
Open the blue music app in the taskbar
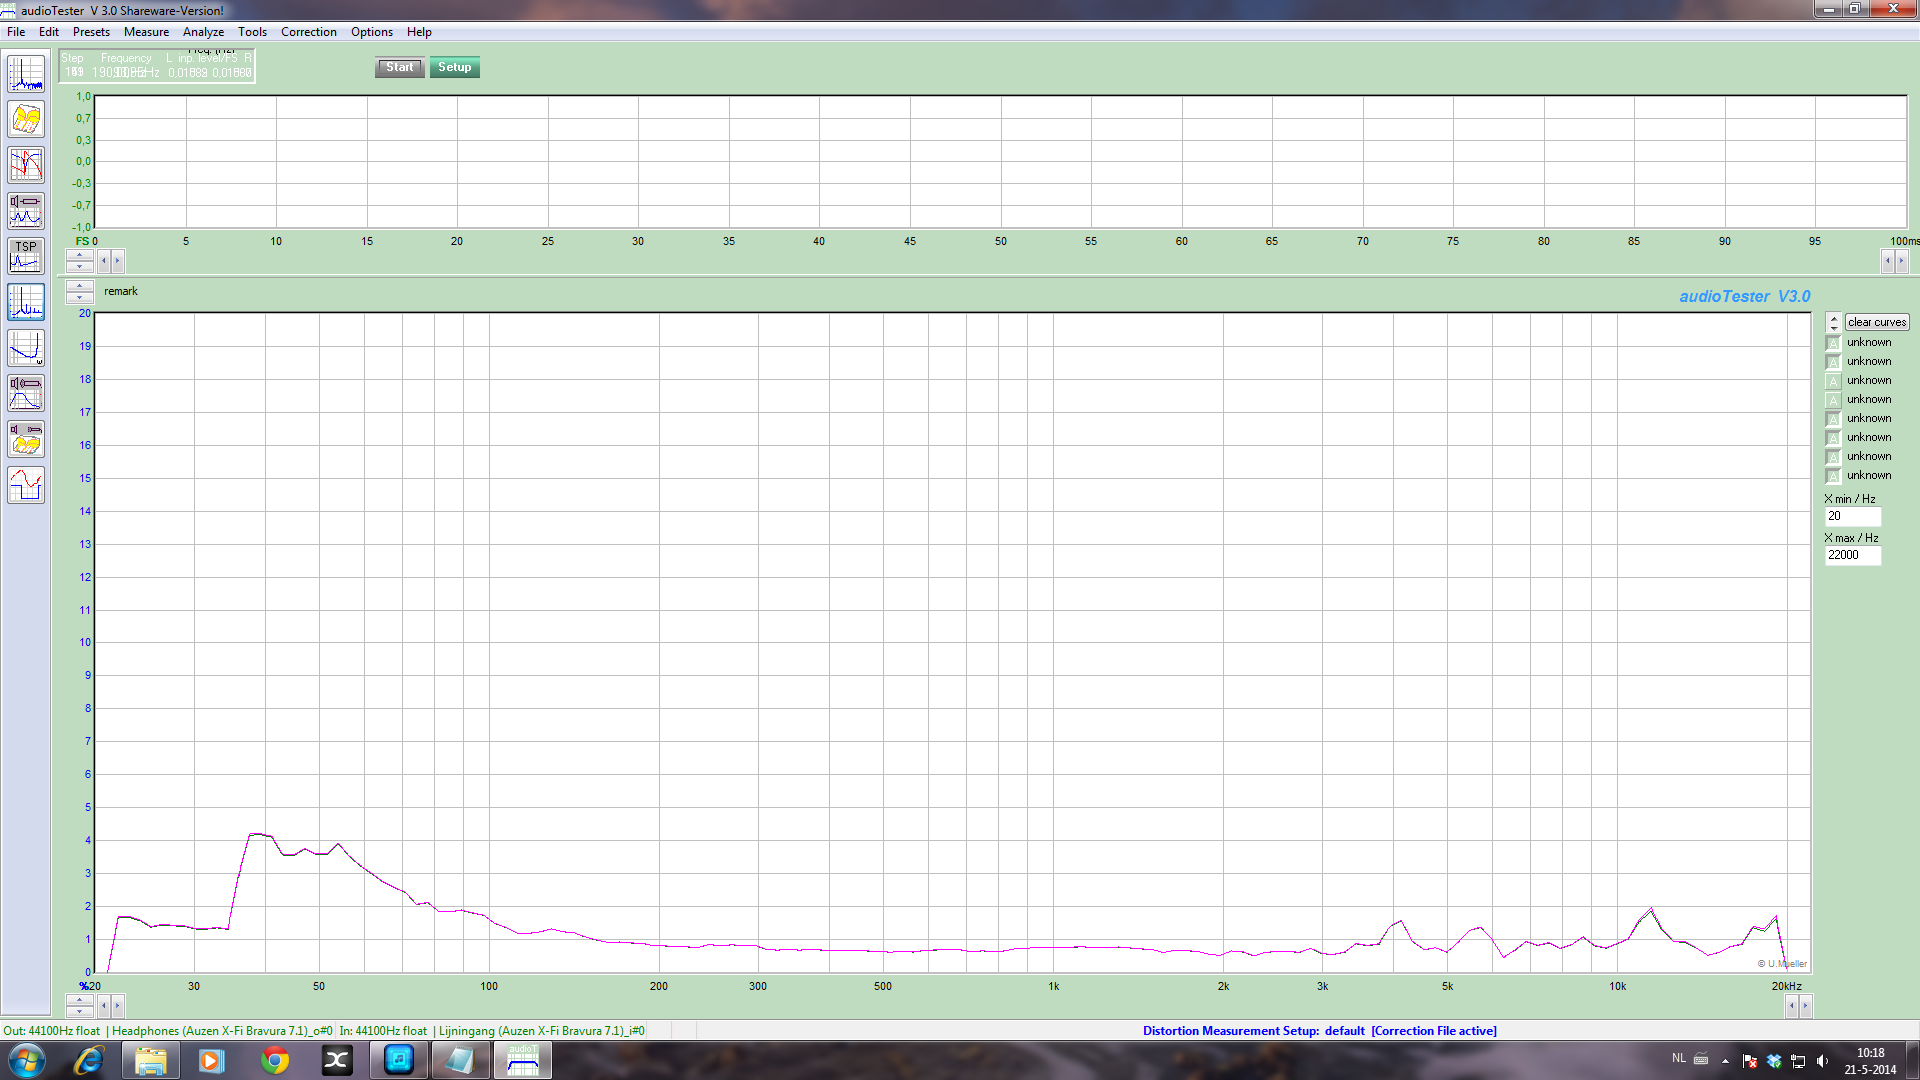(399, 1060)
